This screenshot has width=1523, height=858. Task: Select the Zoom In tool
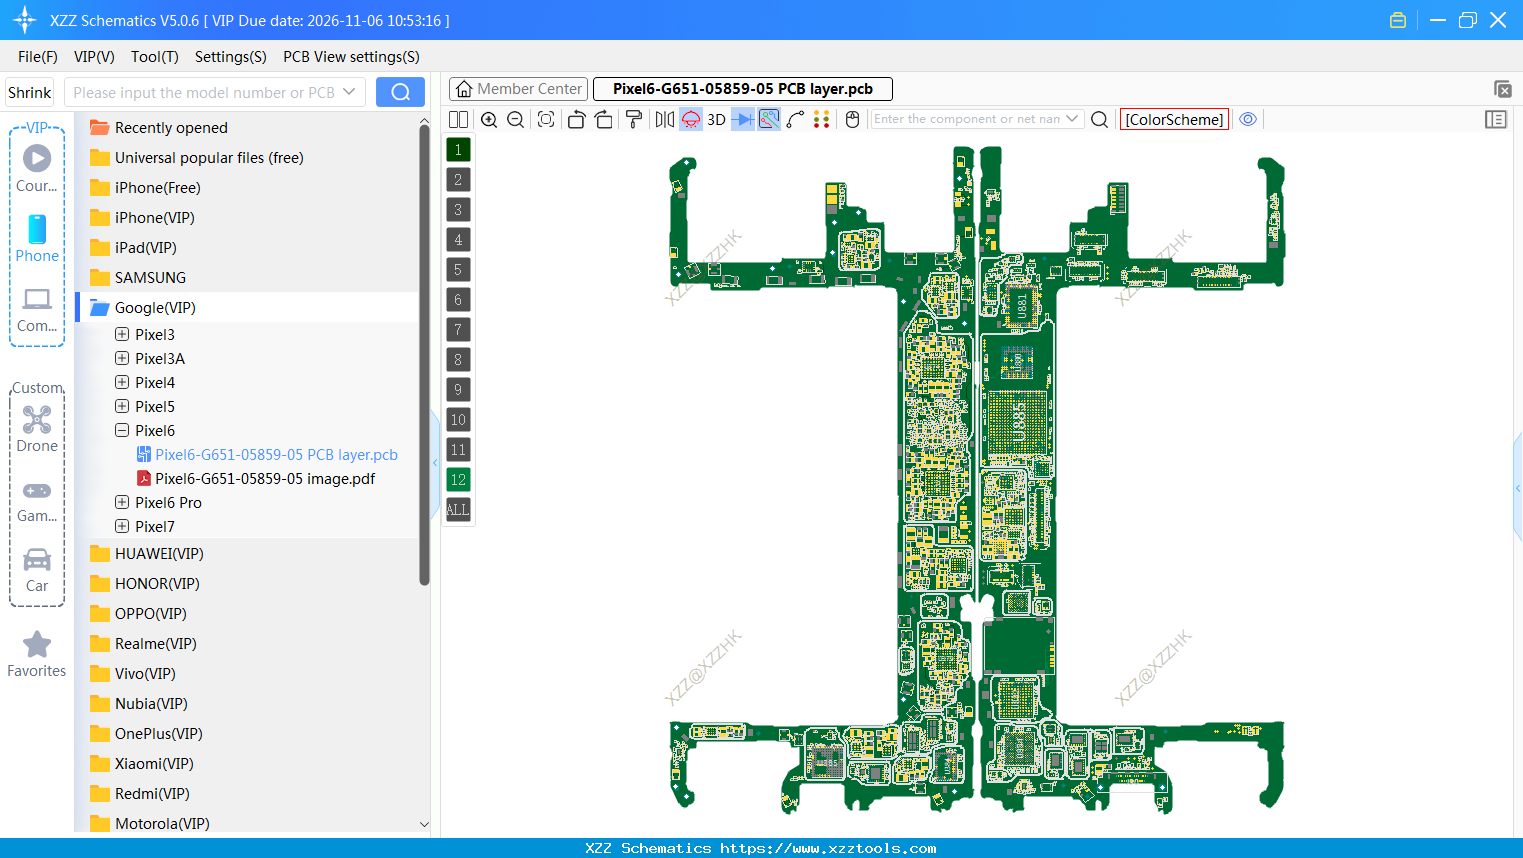click(x=489, y=119)
